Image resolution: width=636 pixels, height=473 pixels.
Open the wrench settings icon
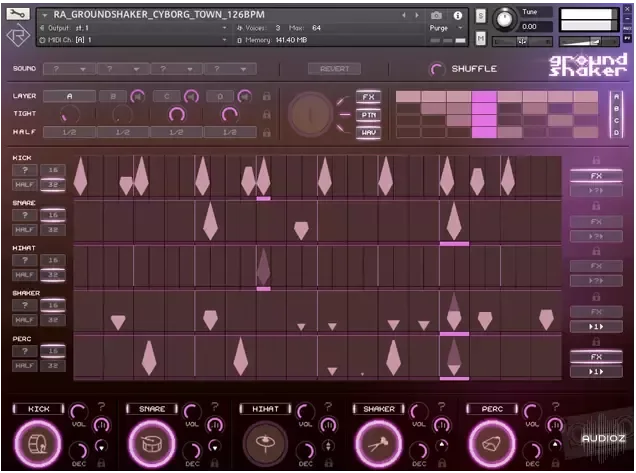coord(17,14)
